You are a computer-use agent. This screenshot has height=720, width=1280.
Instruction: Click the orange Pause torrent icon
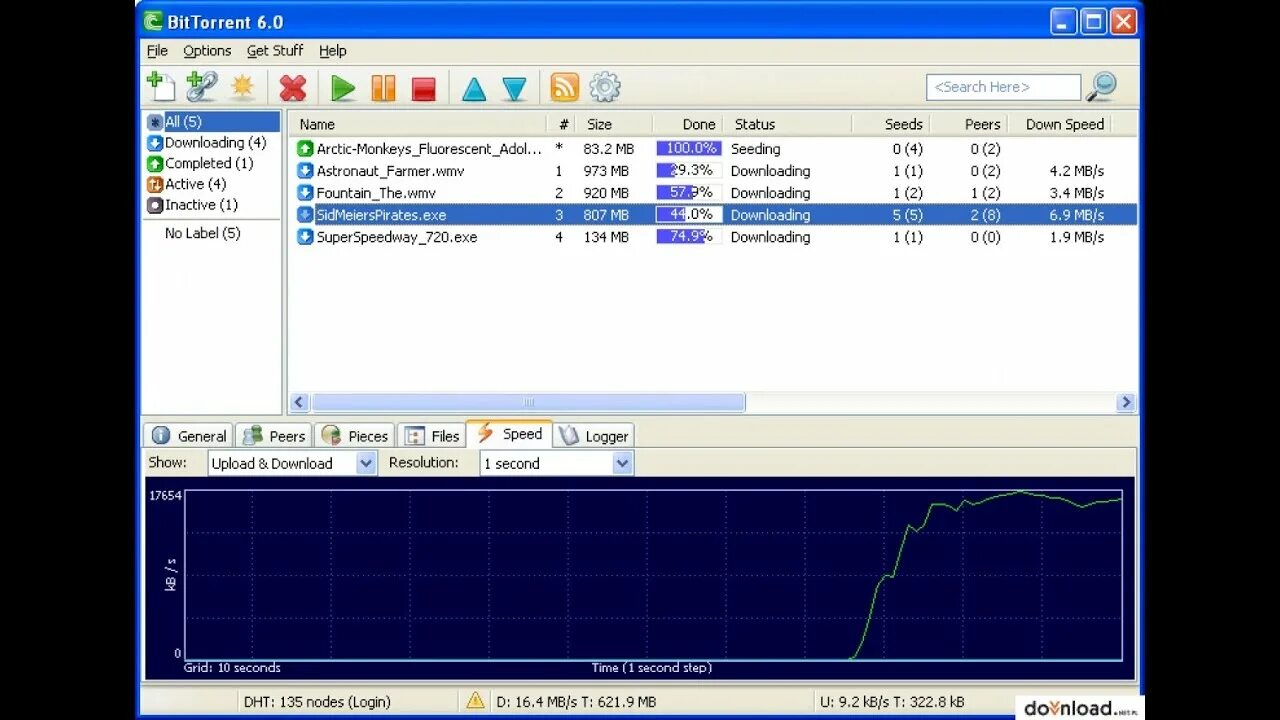[x=383, y=88]
